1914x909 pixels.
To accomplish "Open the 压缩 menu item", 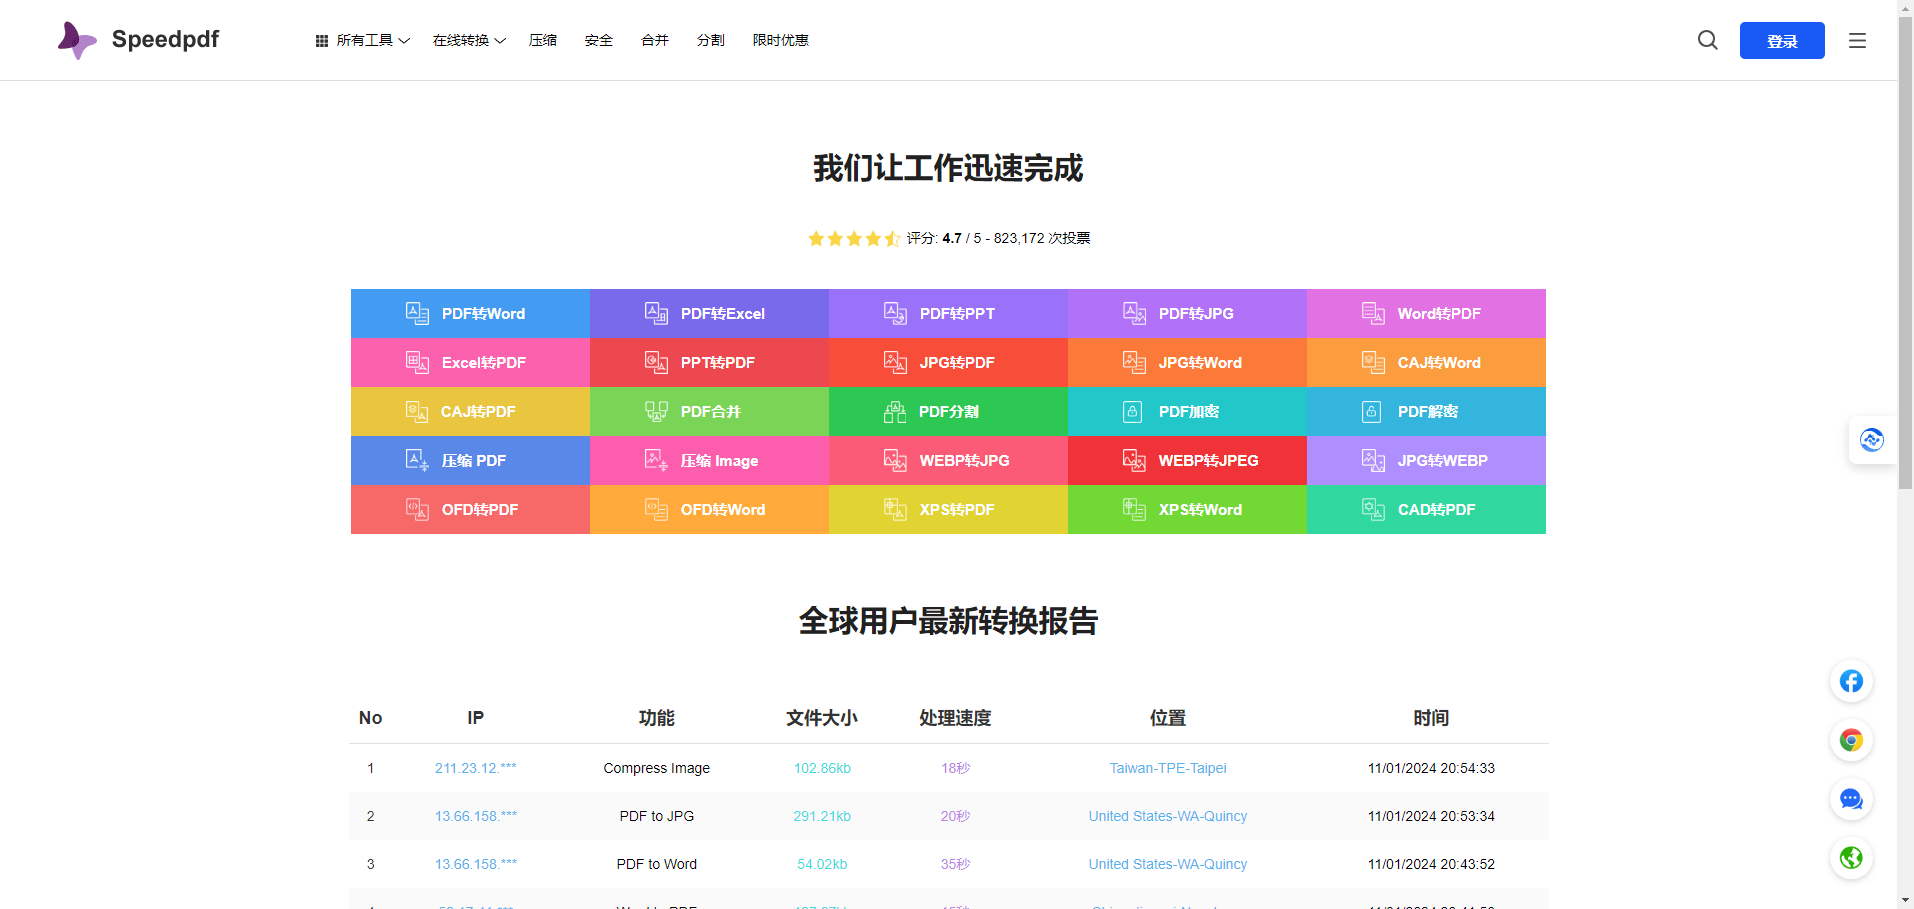I will click(543, 40).
